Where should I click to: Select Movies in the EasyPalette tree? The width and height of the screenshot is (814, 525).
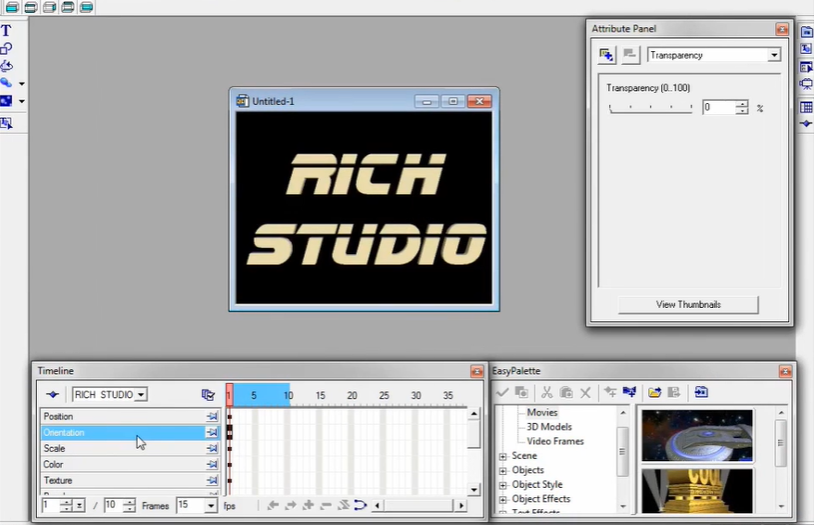pos(542,412)
